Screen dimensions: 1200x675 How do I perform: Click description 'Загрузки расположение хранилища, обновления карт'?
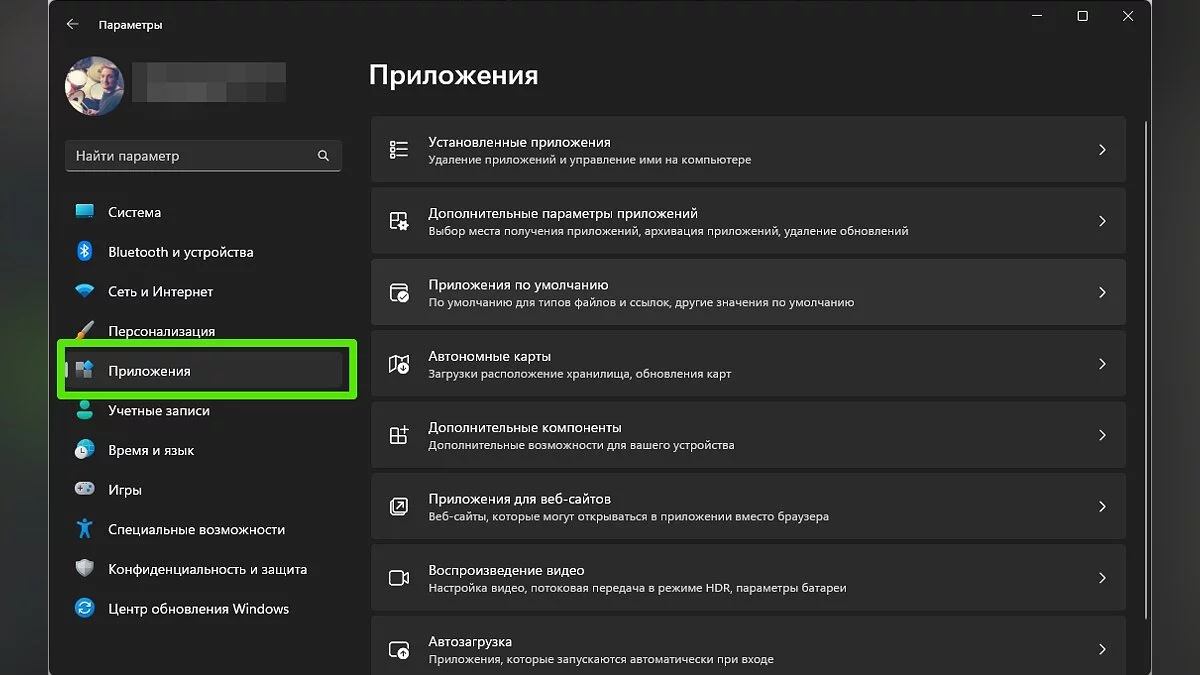click(x=580, y=374)
